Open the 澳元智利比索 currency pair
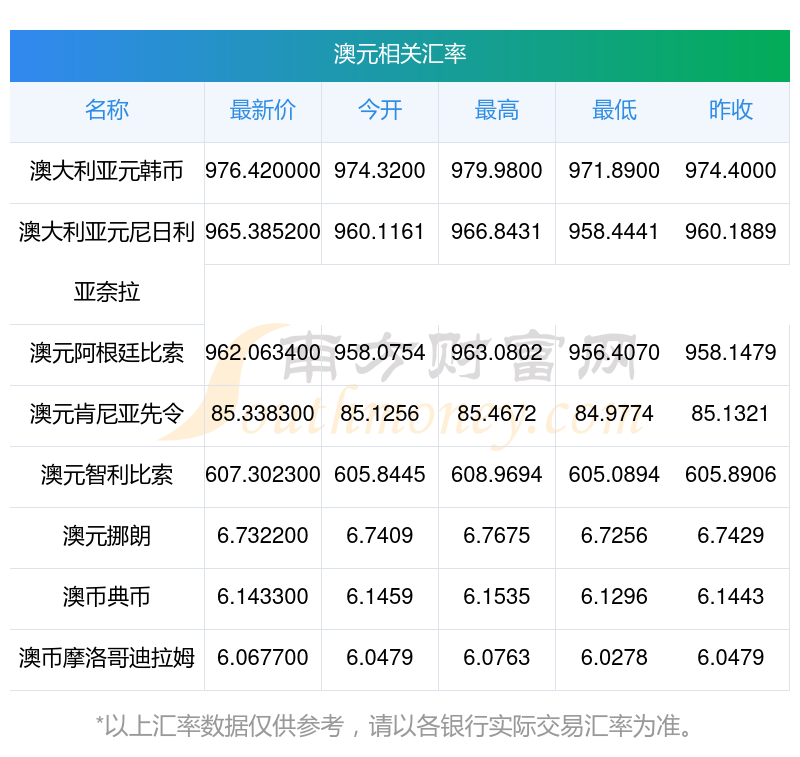The width and height of the screenshot is (800, 757). [107, 475]
